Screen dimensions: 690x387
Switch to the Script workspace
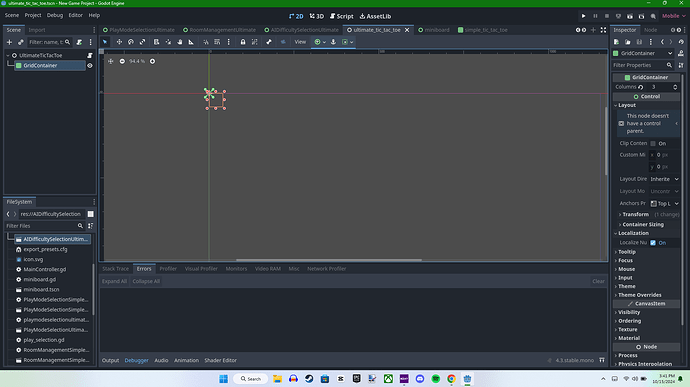(x=341, y=16)
